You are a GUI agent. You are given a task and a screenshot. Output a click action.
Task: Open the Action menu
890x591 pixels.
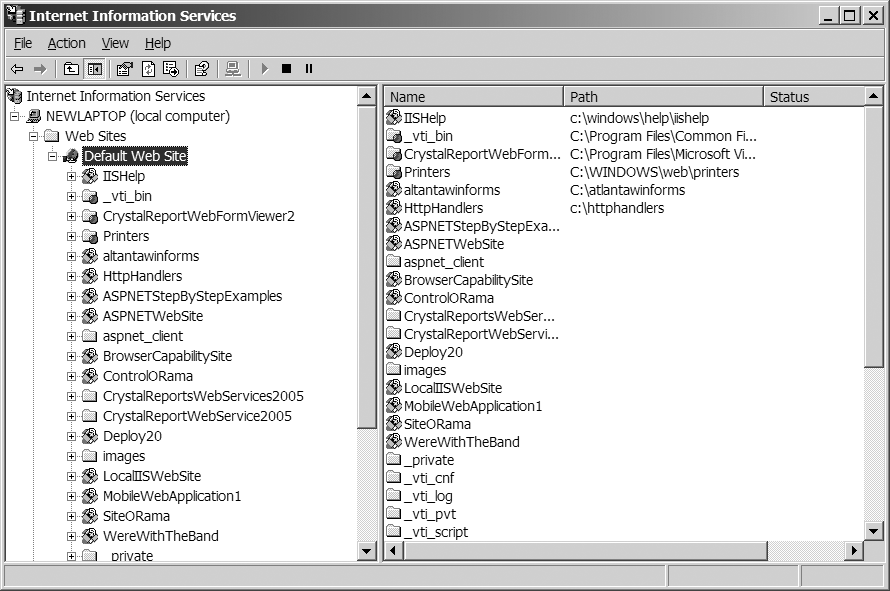67,43
